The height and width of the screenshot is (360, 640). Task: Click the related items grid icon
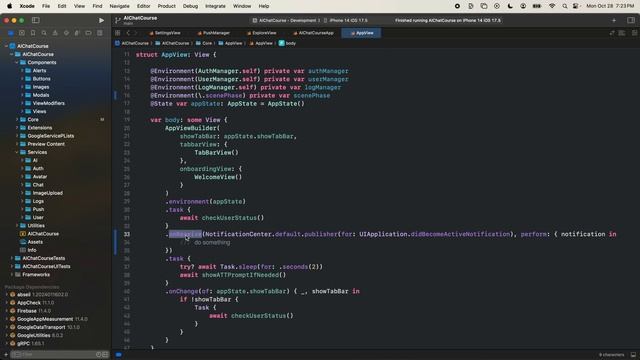pyautogui.click(x=118, y=33)
